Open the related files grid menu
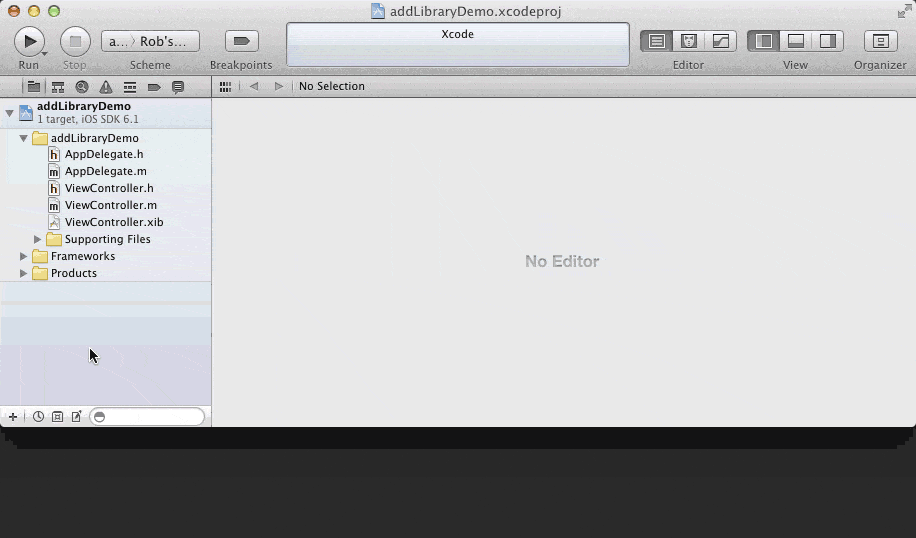 [225, 86]
